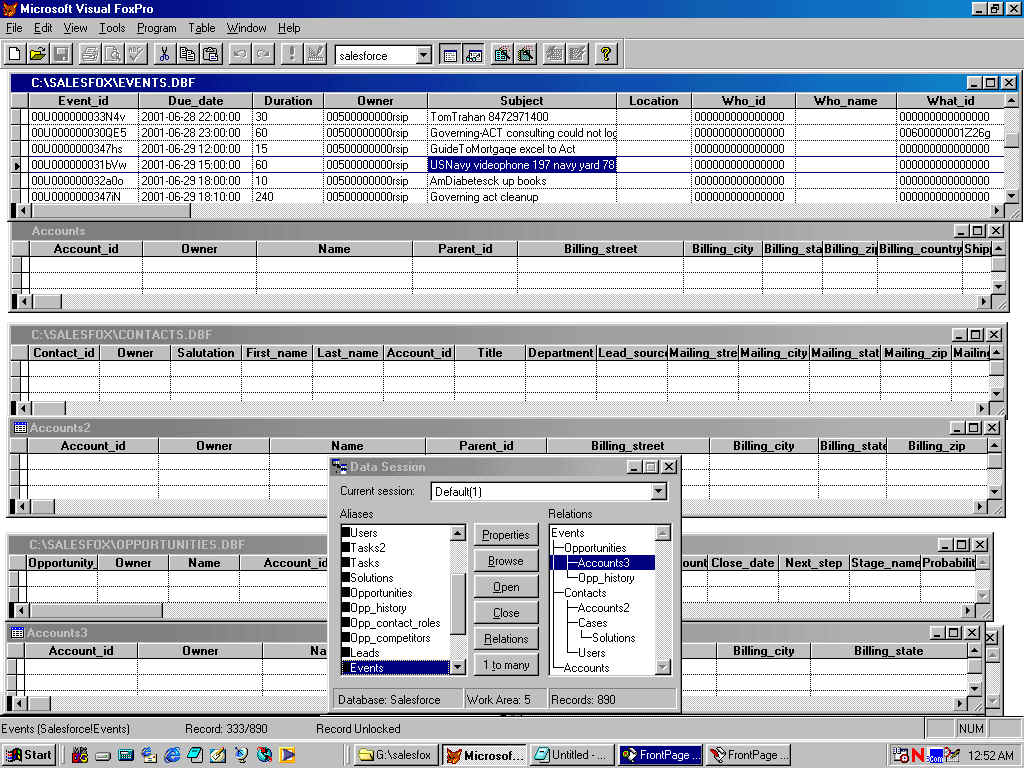Select Solutions in the Relations tree
This screenshot has width=1024, height=768.
tap(613, 637)
